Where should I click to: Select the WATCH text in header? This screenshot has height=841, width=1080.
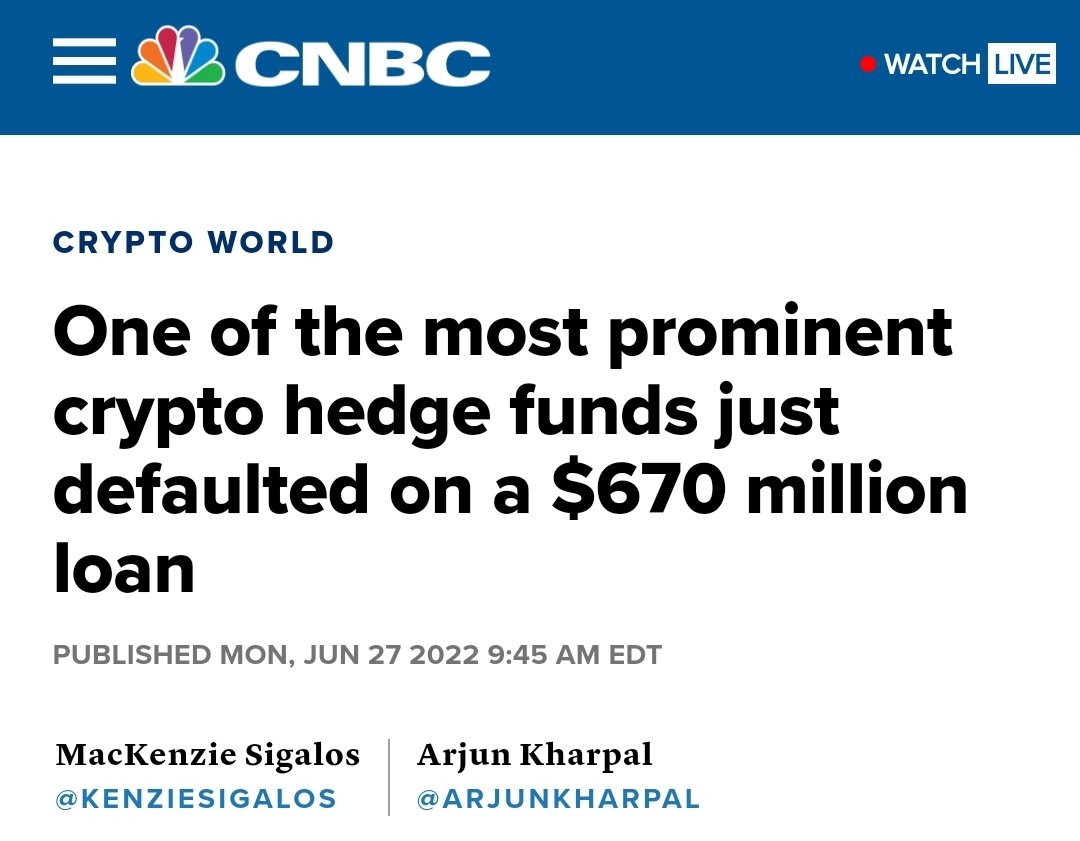[x=931, y=64]
